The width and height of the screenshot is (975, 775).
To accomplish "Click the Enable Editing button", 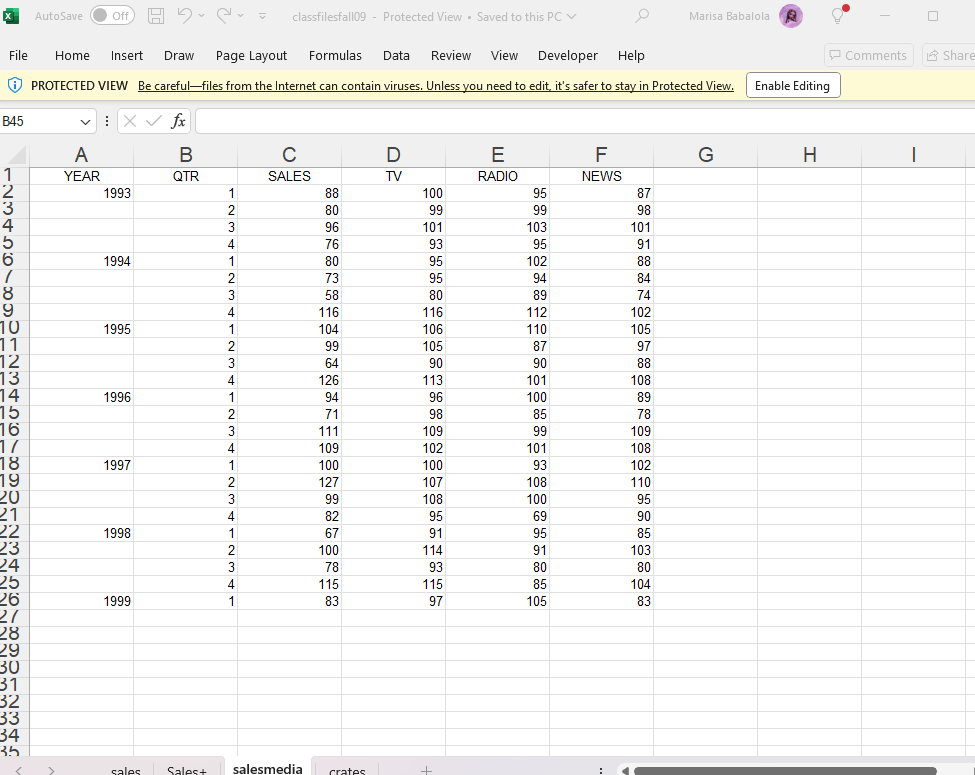I will (792, 85).
